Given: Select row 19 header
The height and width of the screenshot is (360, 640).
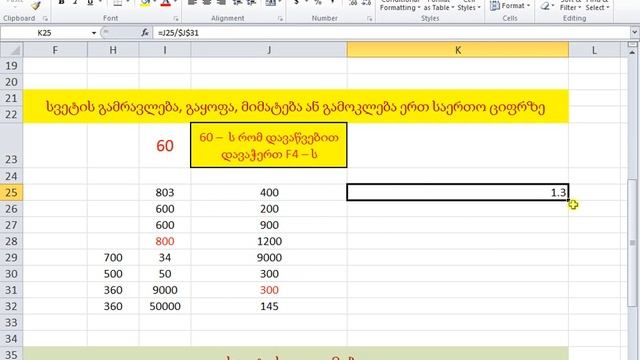Looking at the screenshot, I should (11, 65).
